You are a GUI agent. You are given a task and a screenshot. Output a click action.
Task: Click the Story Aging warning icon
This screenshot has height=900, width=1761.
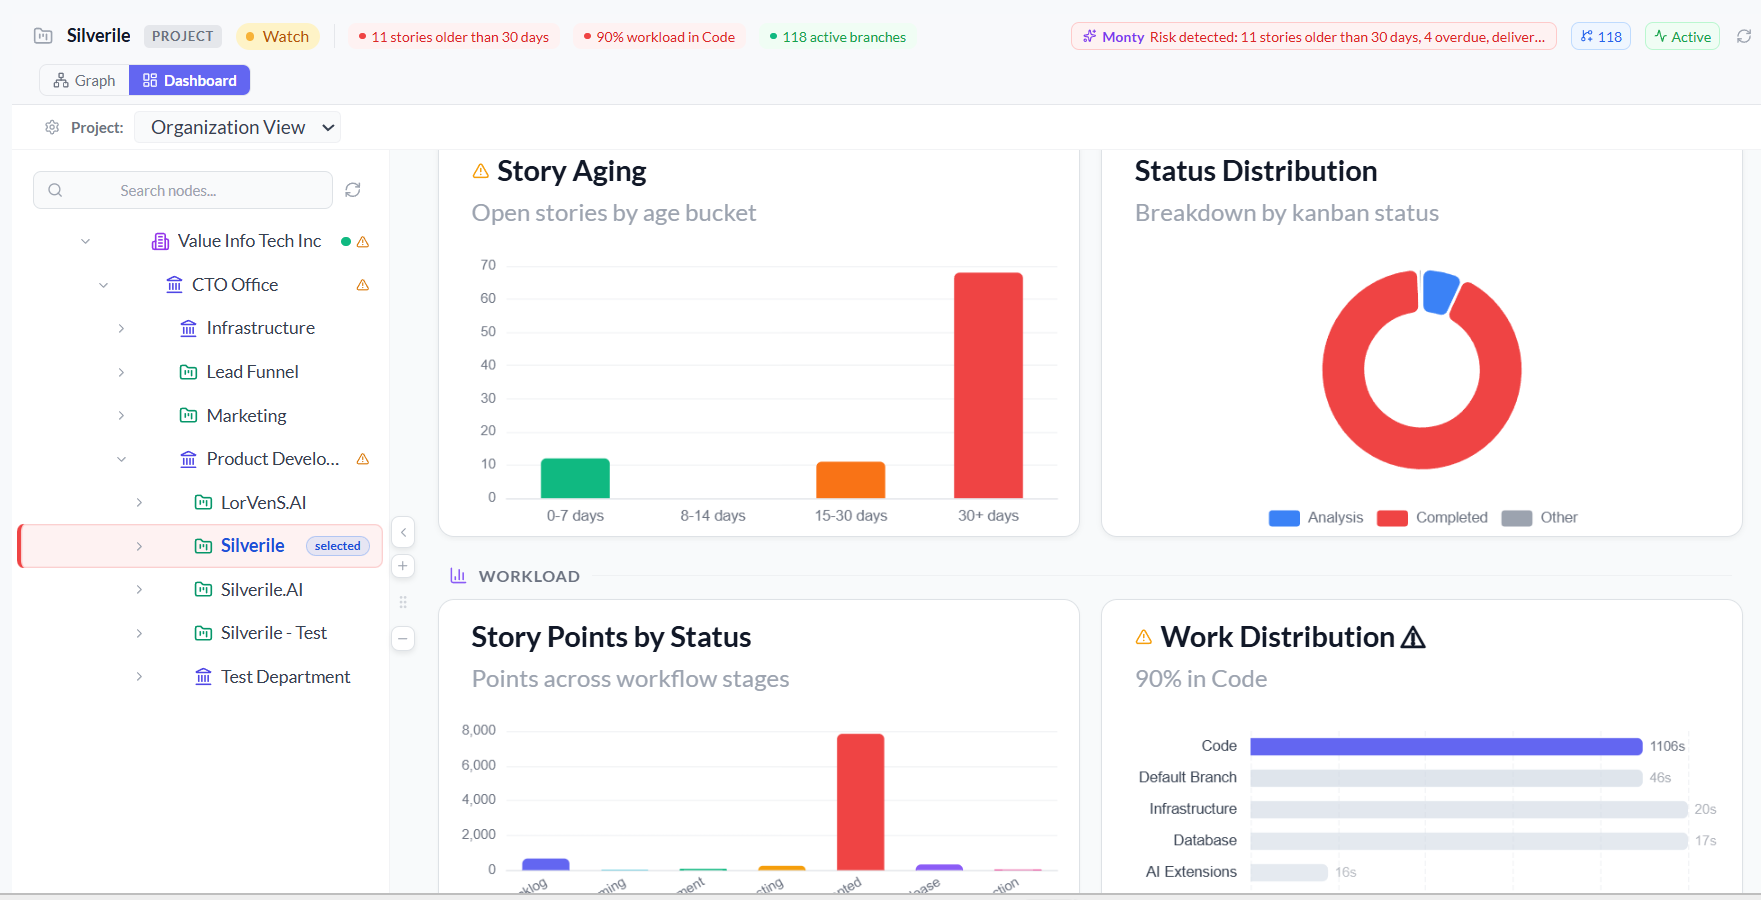[481, 171]
